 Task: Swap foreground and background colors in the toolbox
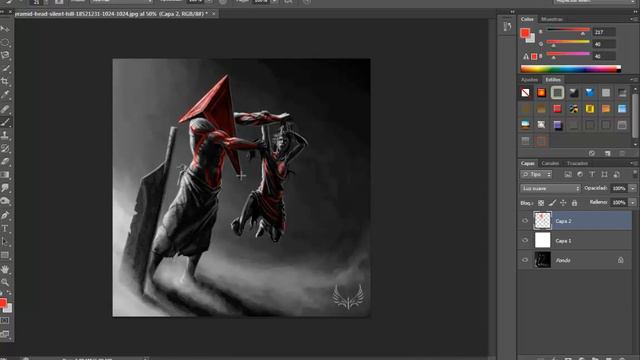point(9,293)
